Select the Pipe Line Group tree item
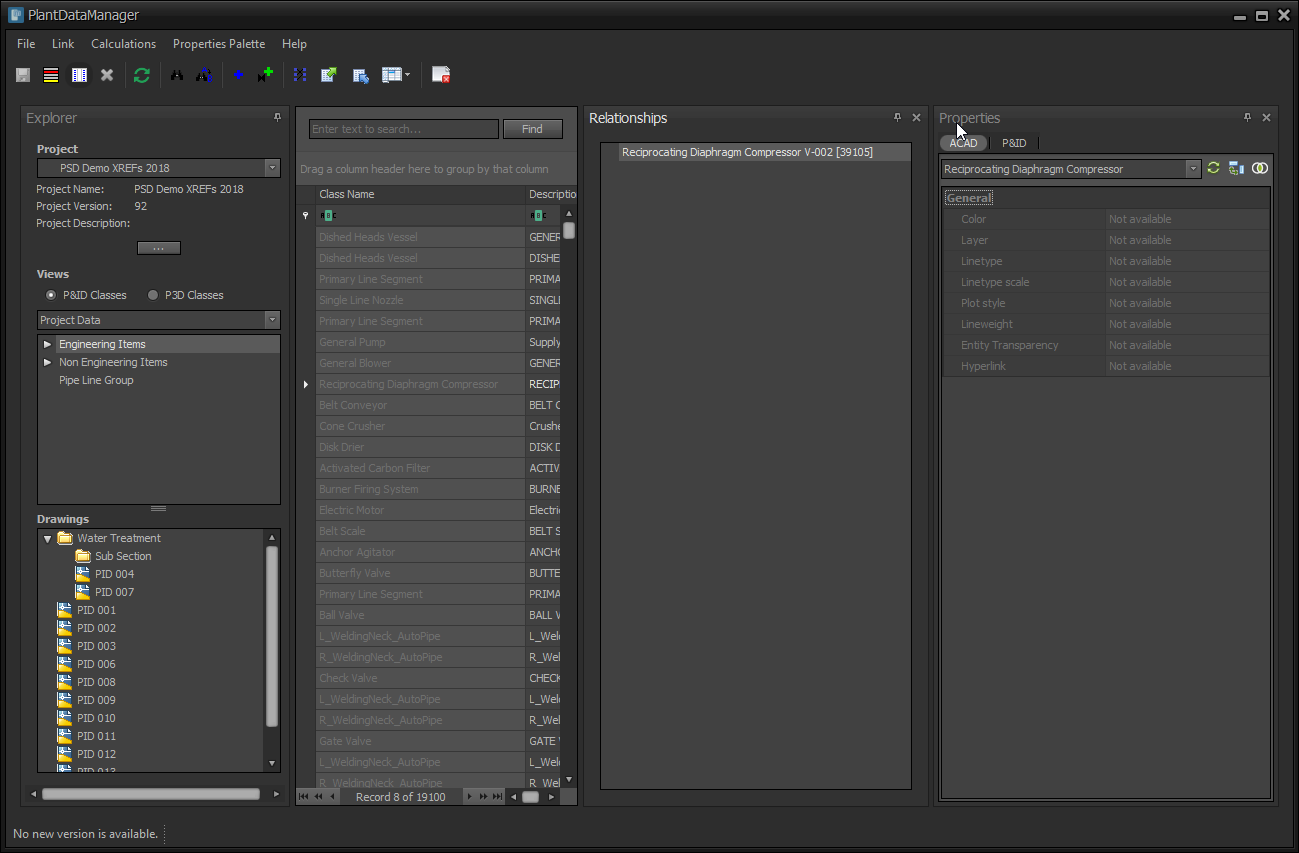This screenshot has width=1299, height=853. tap(96, 380)
